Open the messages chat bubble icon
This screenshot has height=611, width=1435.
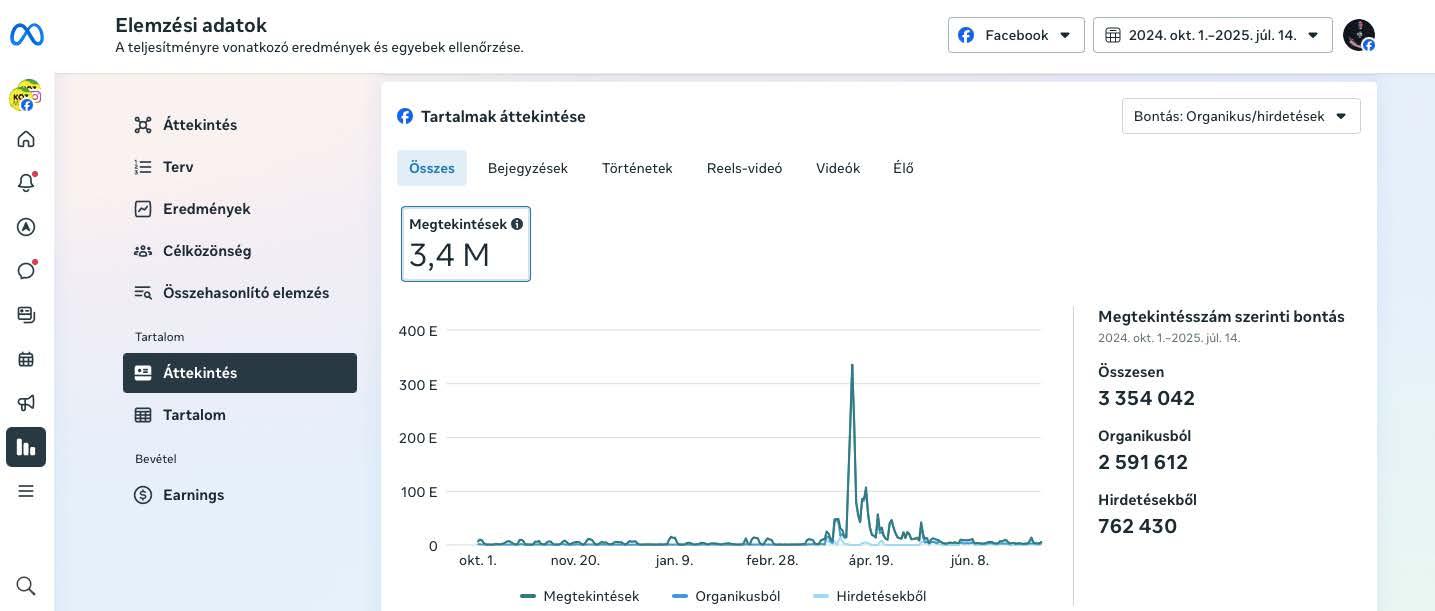pos(26,271)
